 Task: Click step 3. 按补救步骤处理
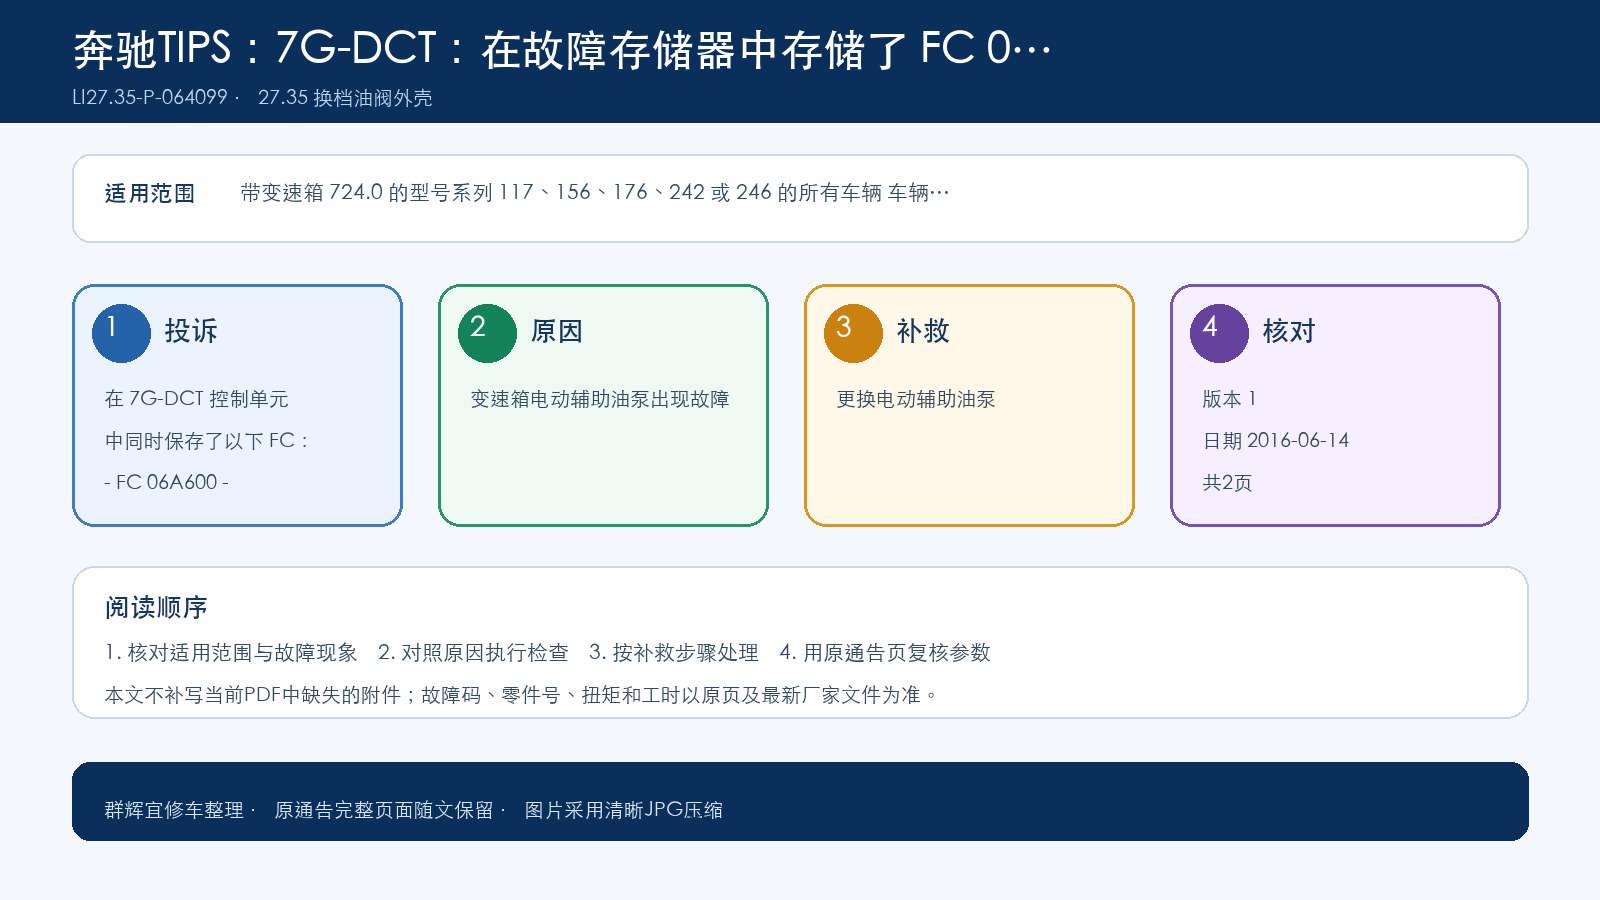[x=674, y=653]
